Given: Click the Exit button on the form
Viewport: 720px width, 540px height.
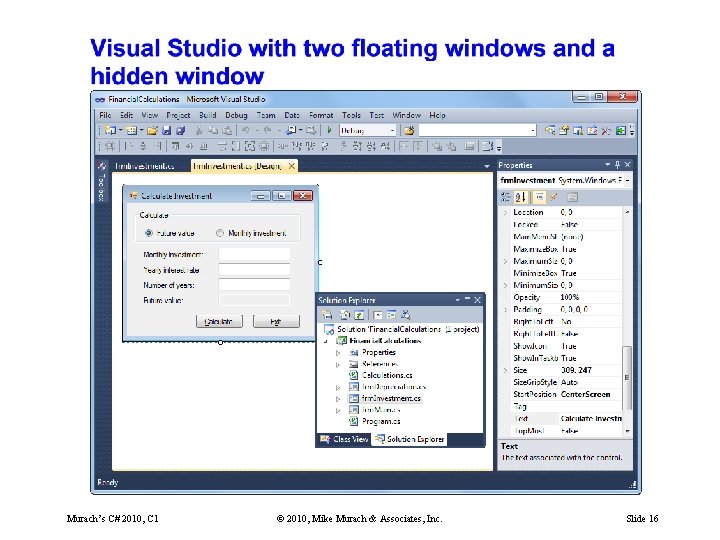Looking at the screenshot, I should [276, 321].
